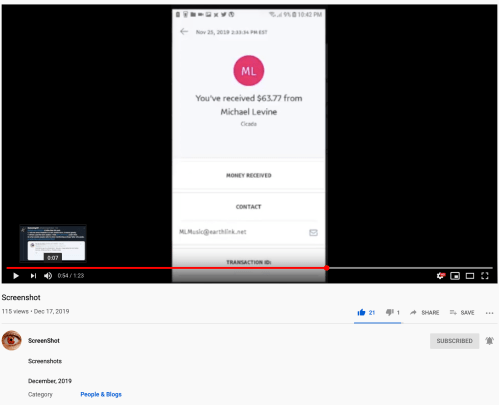Click the 0:07 preview thumbnail
The height and width of the screenshot is (405, 499).
[53, 243]
